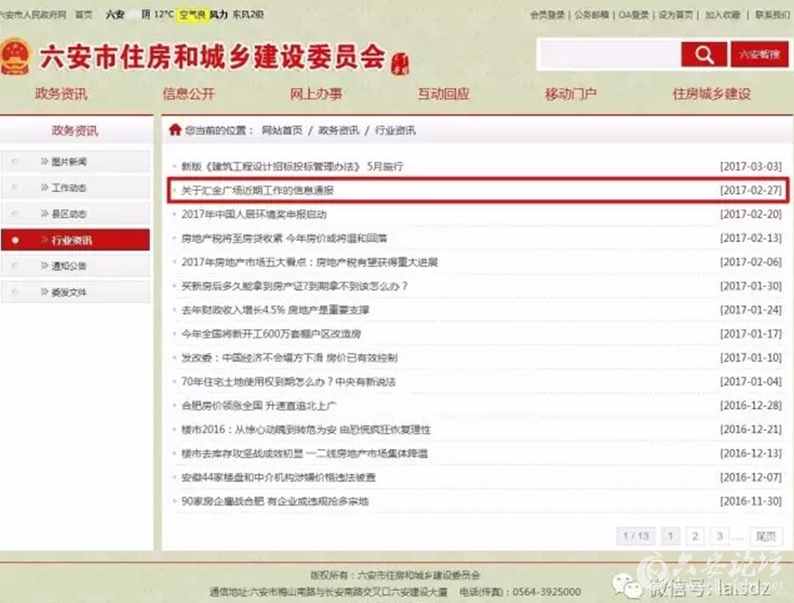Click the 1/13 page indicator
The image size is (794, 603).
pyautogui.click(x=636, y=536)
